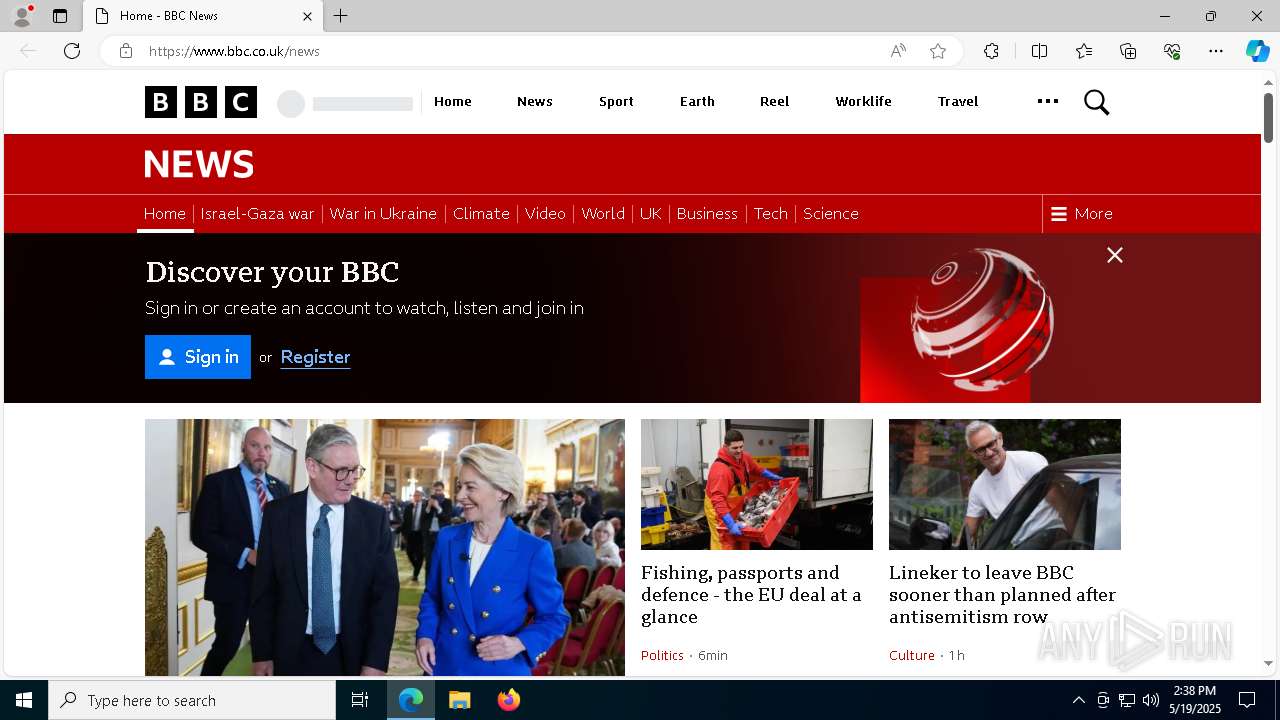Launch Firefox from the taskbar

(509, 700)
